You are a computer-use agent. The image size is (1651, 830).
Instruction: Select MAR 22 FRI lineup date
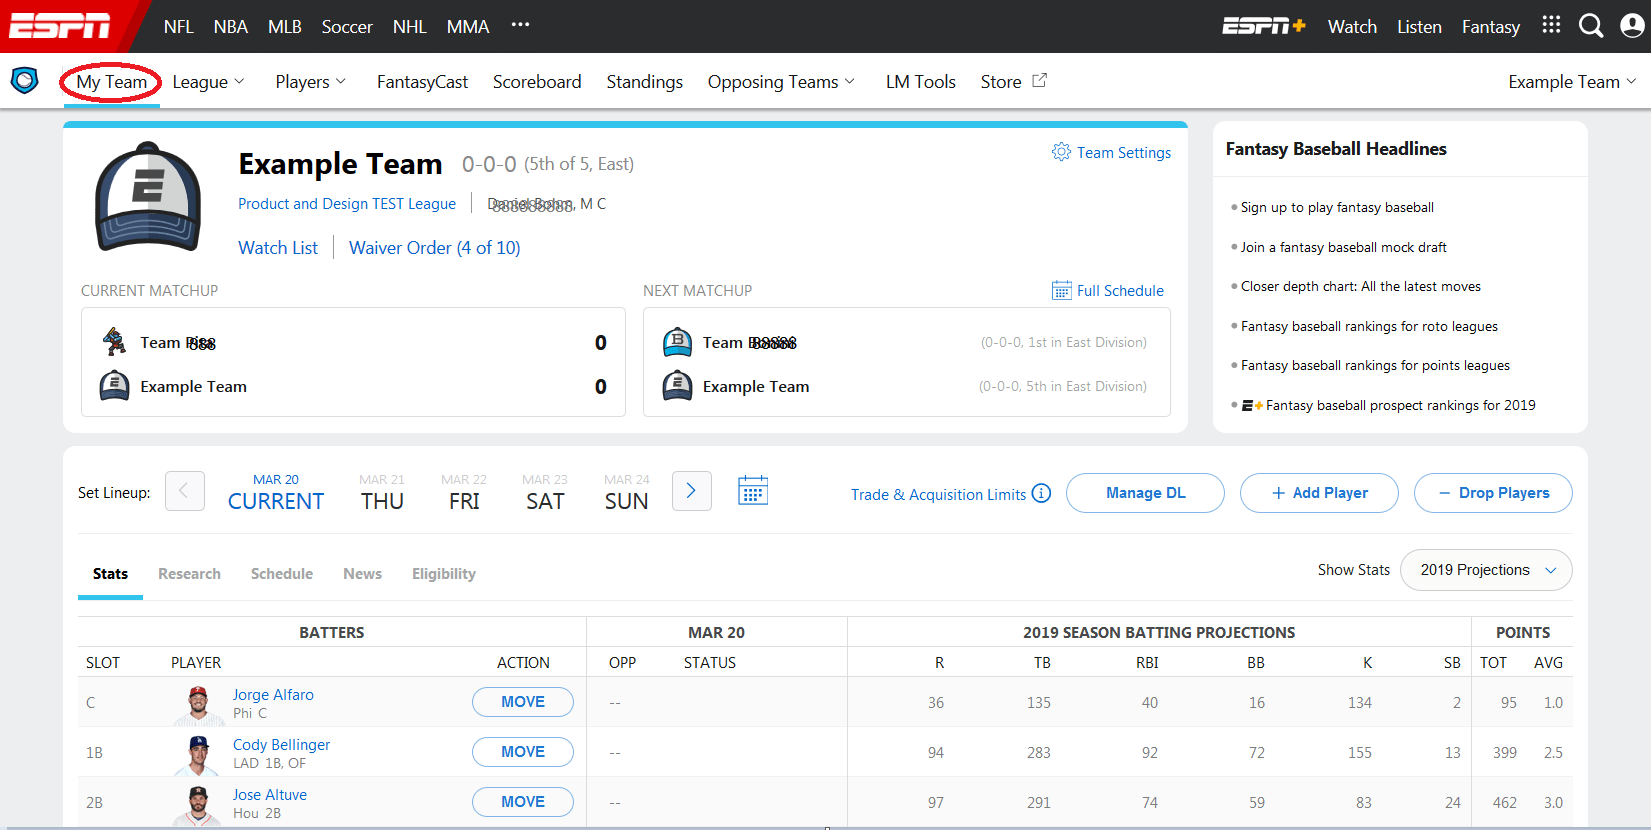click(464, 492)
